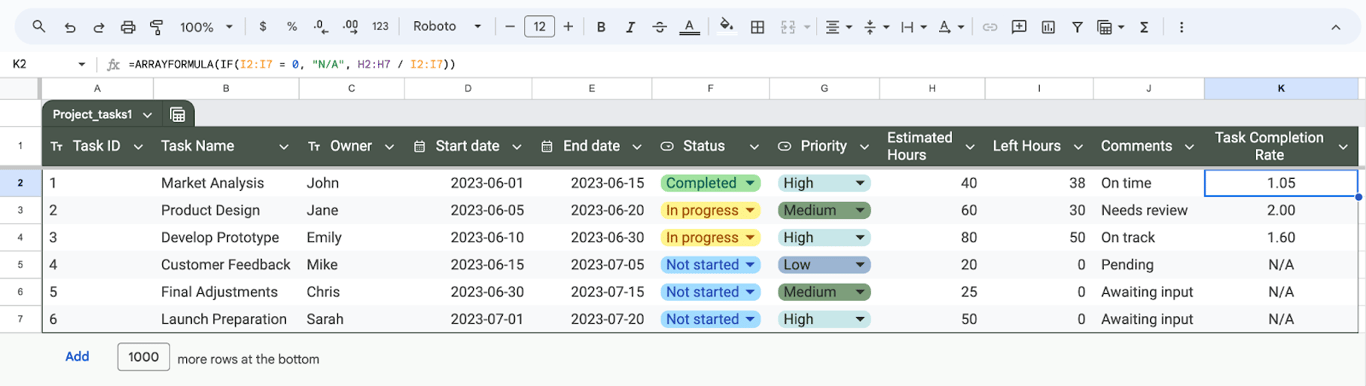This screenshot has height=386, width=1366.
Task: Click the Add rows button
Action: 77,357
